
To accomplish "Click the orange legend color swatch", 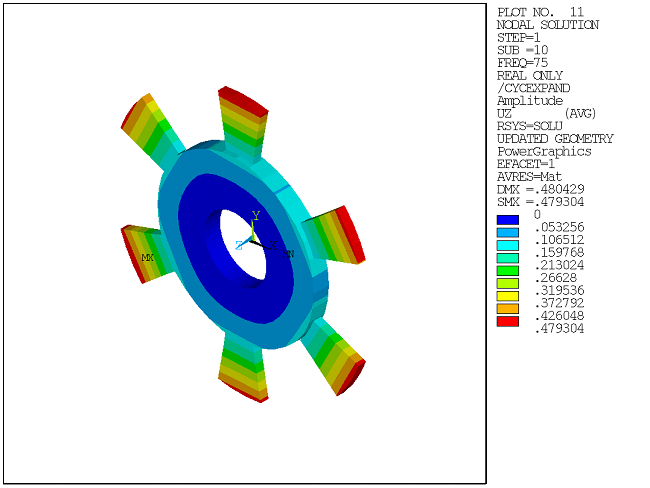I will coord(508,309).
